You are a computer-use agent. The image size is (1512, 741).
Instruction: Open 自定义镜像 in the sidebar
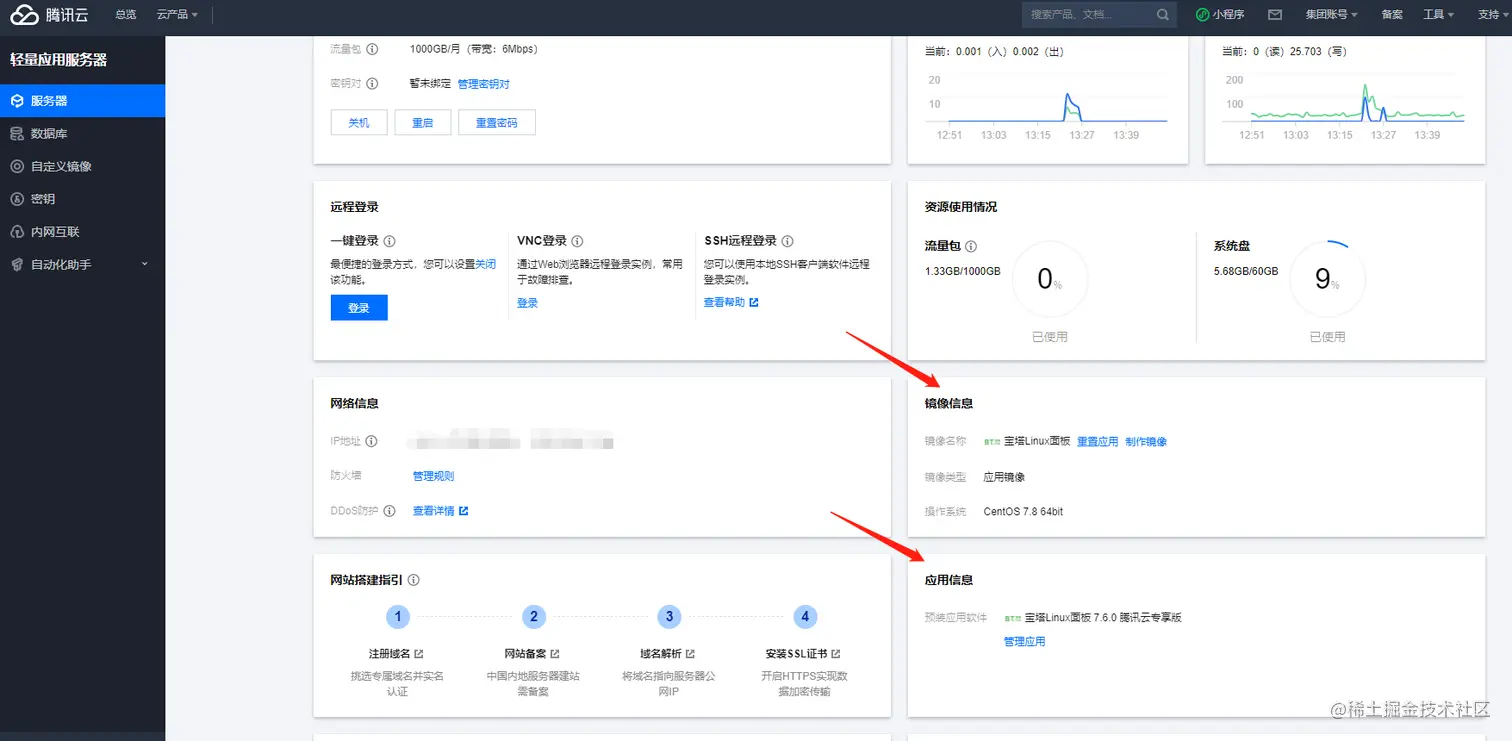tap(82, 166)
